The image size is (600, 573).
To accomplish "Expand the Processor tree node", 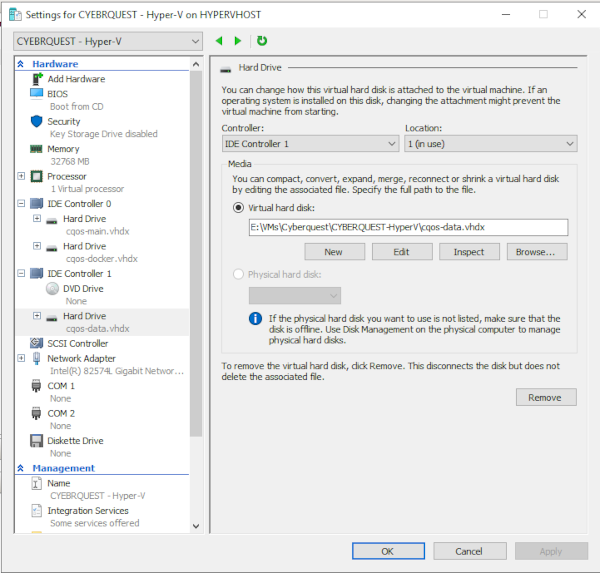I will pos(22,176).
